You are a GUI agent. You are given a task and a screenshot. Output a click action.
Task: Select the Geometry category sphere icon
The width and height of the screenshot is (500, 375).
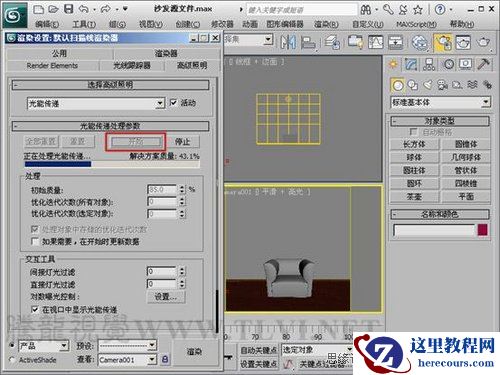coord(398,85)
